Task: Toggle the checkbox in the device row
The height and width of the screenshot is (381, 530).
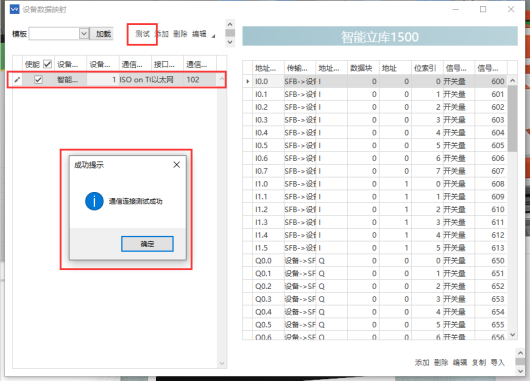Action: click(x=38, y=79)
